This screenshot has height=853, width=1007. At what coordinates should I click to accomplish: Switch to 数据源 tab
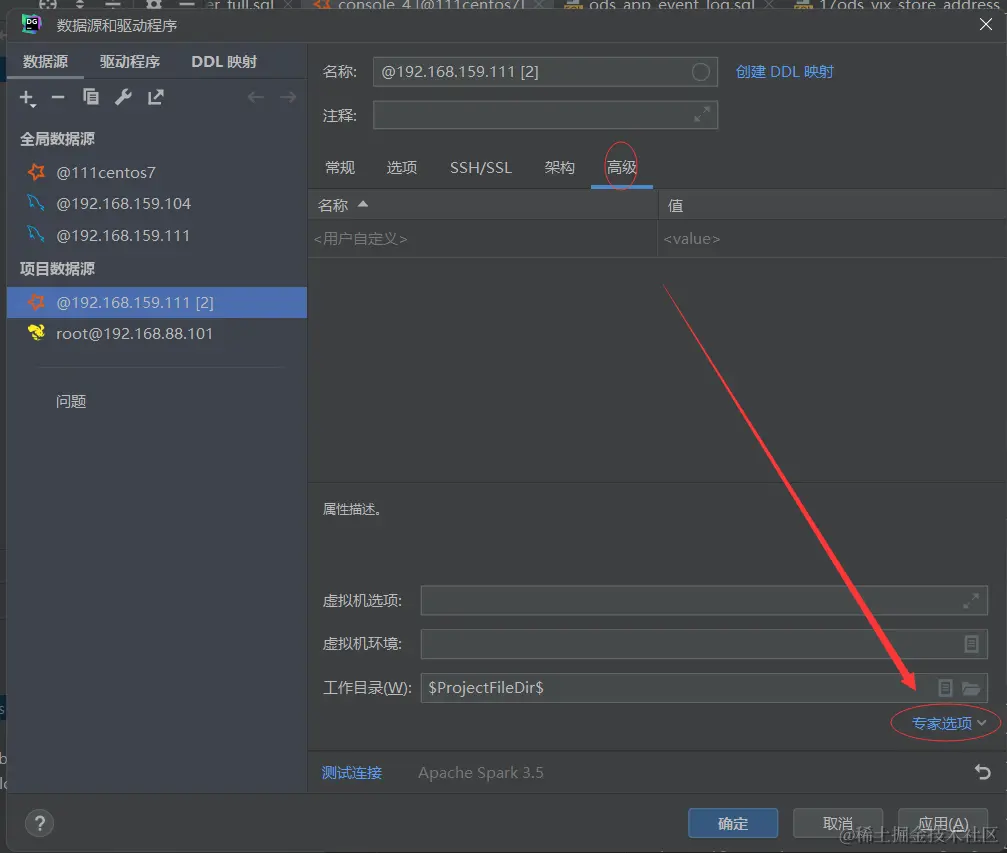[45, 62]
